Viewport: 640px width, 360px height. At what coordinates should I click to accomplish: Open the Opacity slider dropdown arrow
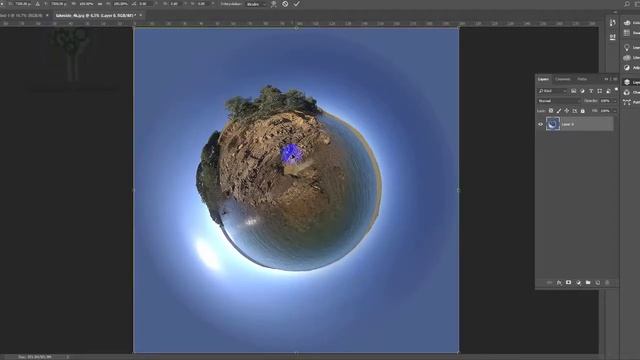(615, 101)
